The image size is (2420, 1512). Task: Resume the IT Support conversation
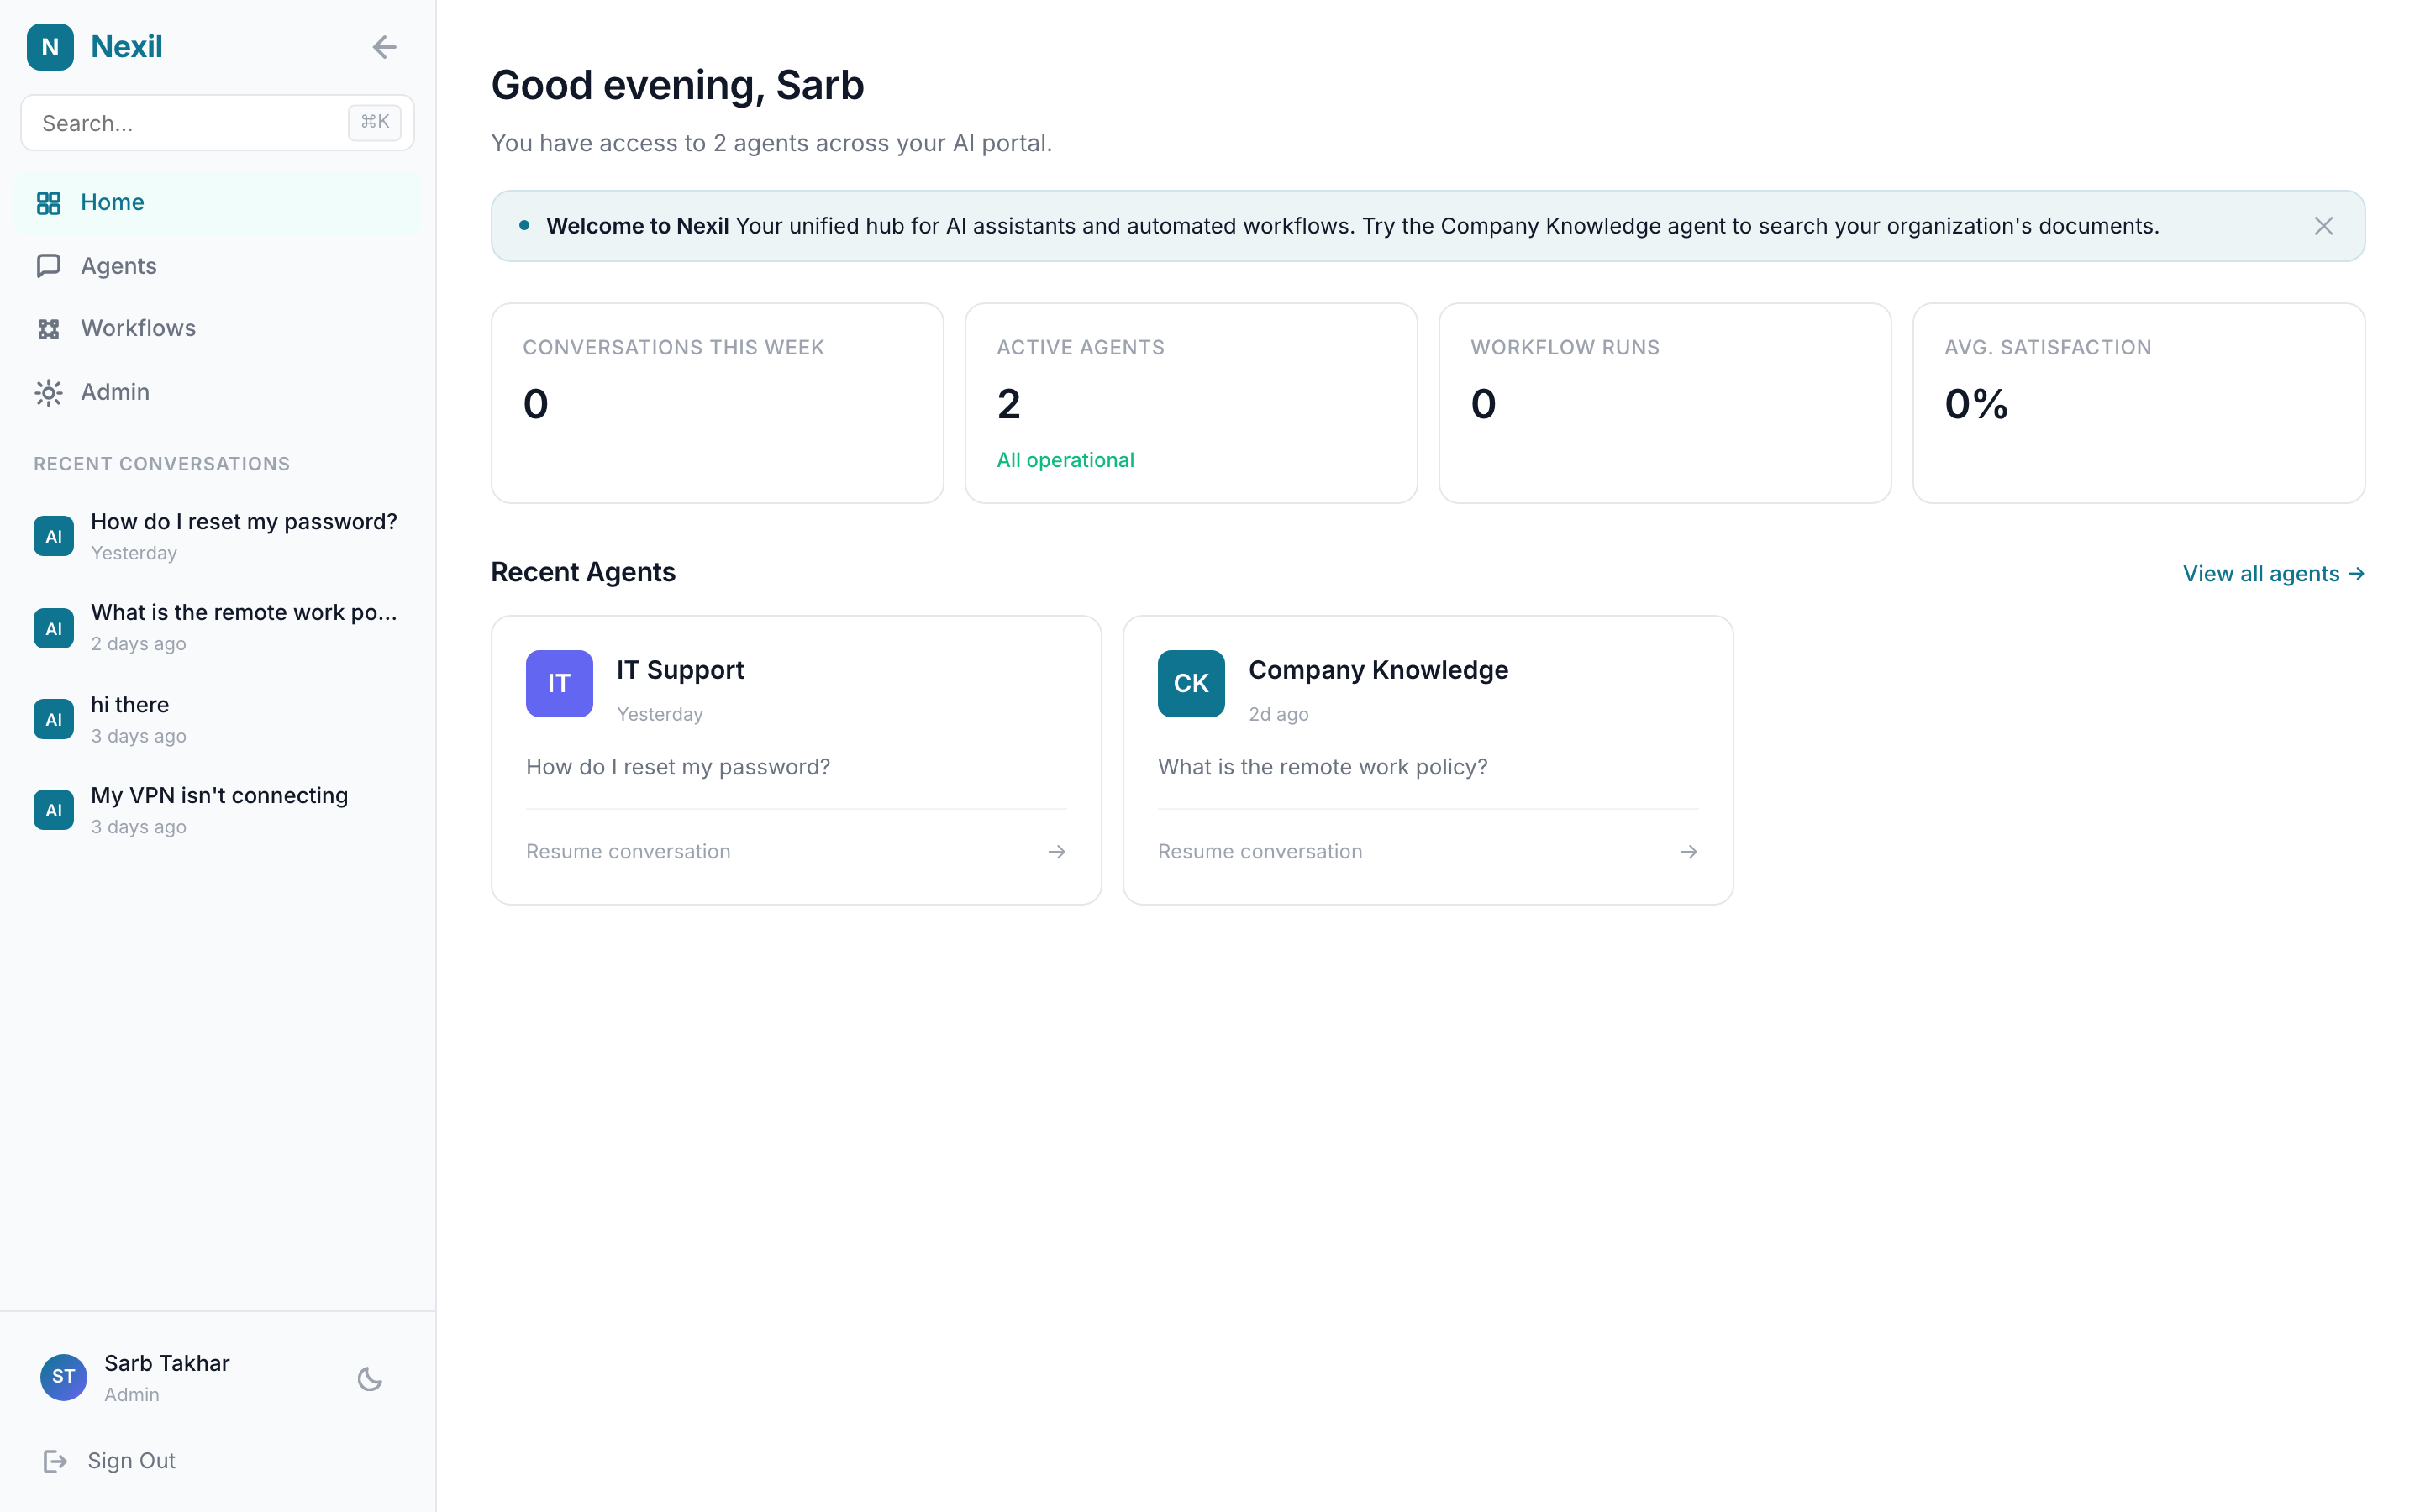pos(628,851)
